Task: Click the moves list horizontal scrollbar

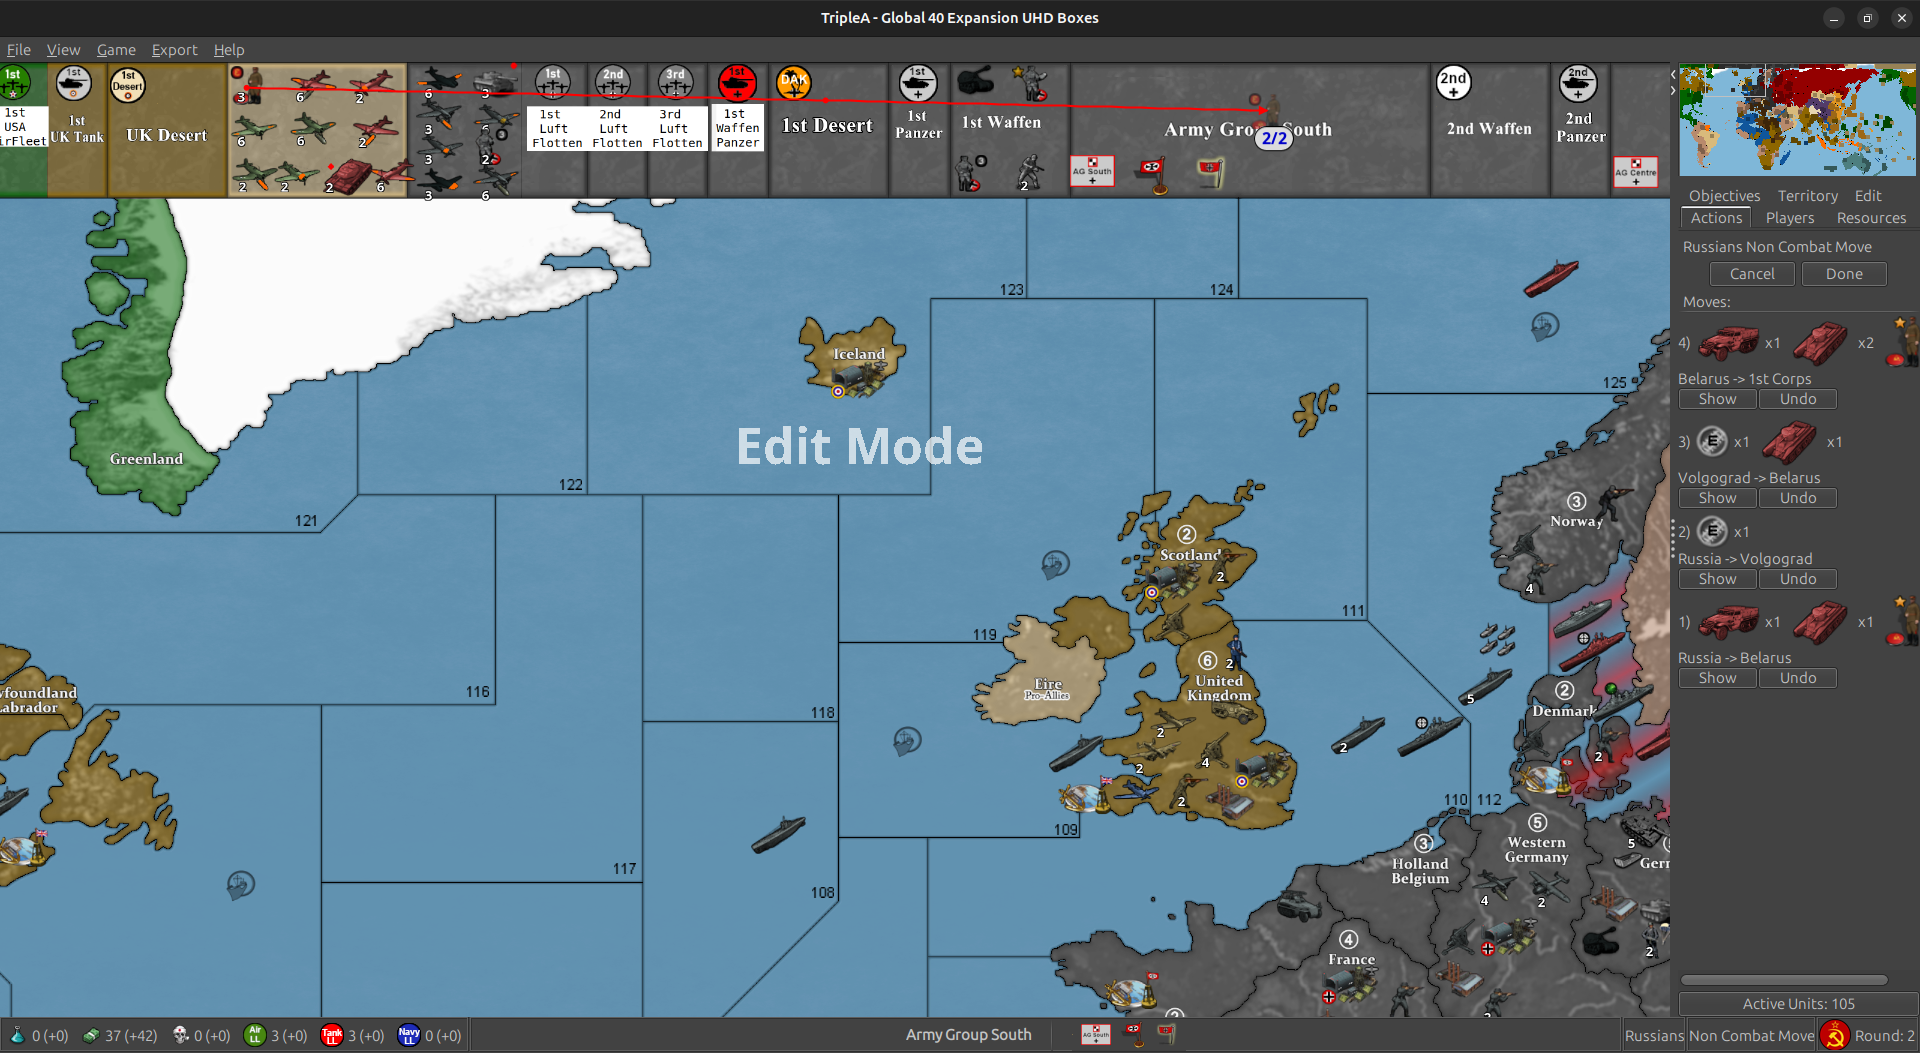Action: pos(1783,980)
